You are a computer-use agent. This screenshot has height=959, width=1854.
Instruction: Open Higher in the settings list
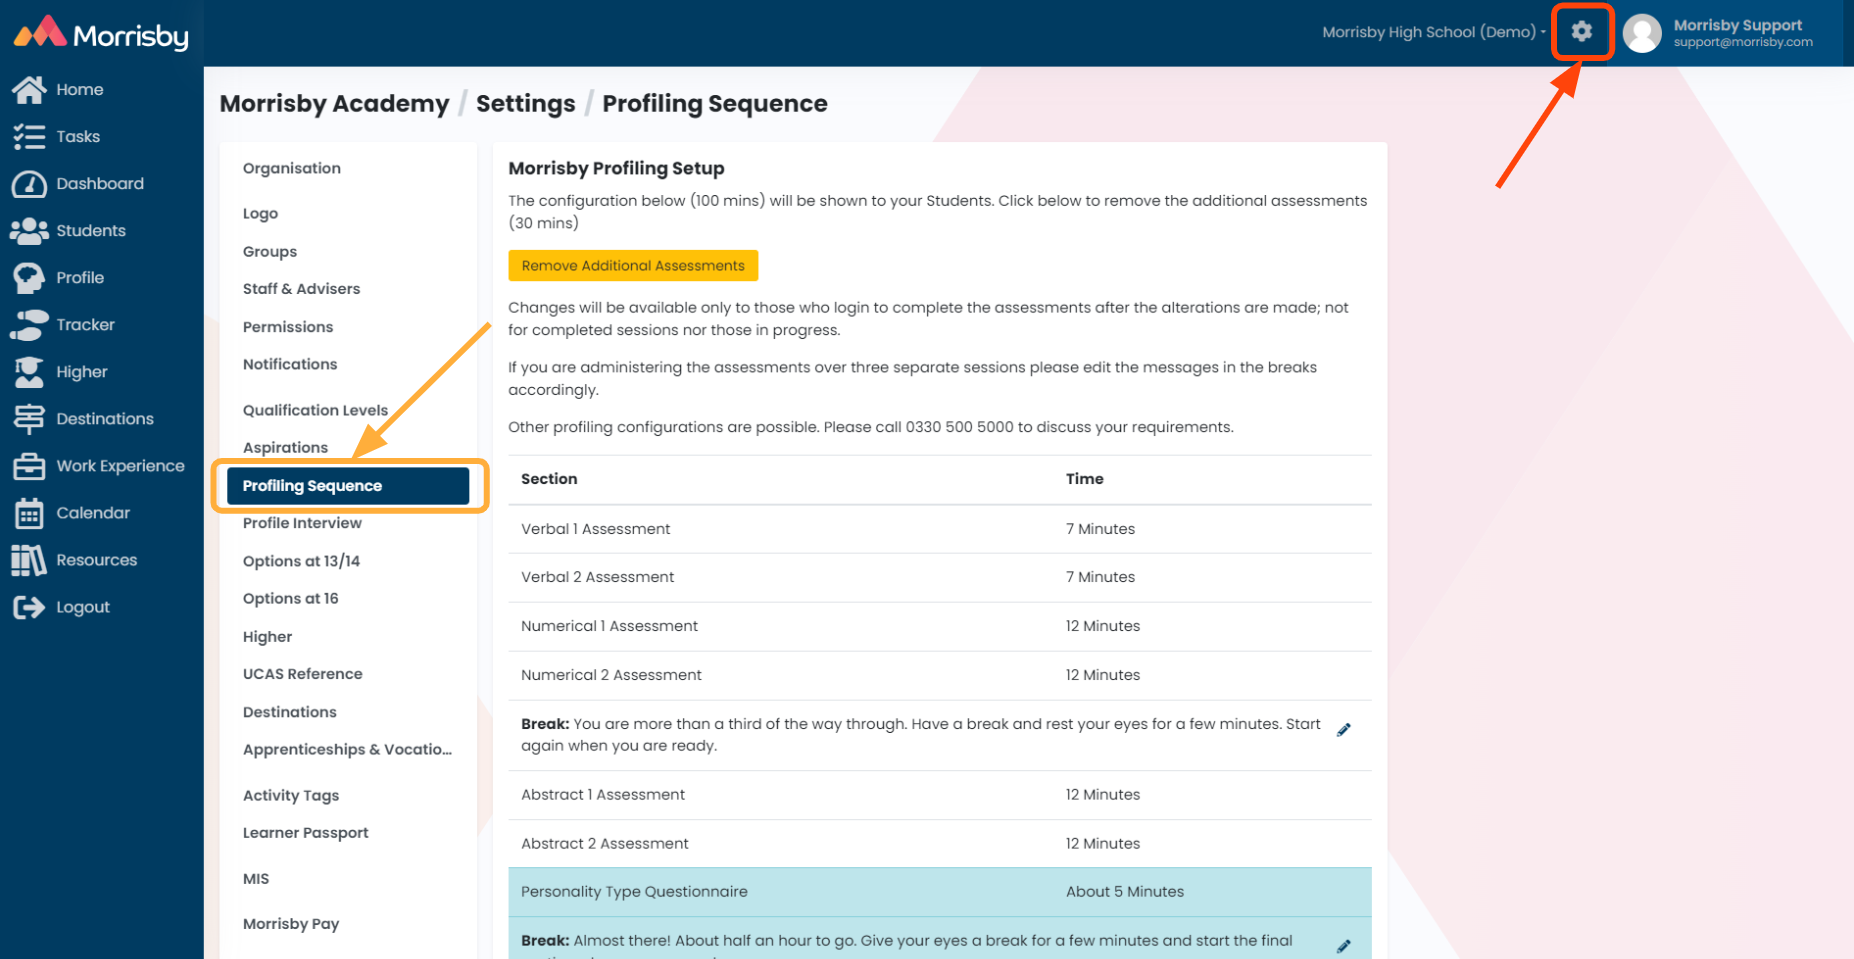coord(267,636)
